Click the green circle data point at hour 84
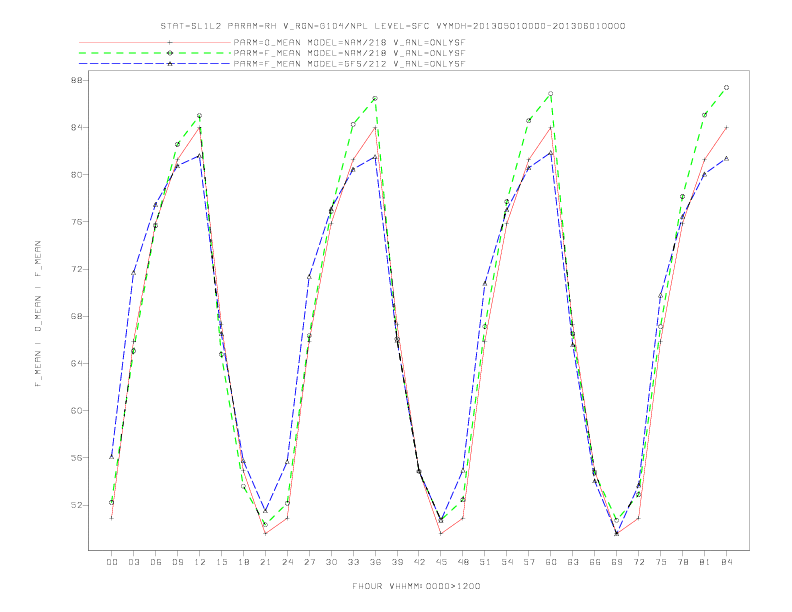Image resolution: width=792 pixels, height=612 pixels. pyautogui.click(x=726, y=87)
